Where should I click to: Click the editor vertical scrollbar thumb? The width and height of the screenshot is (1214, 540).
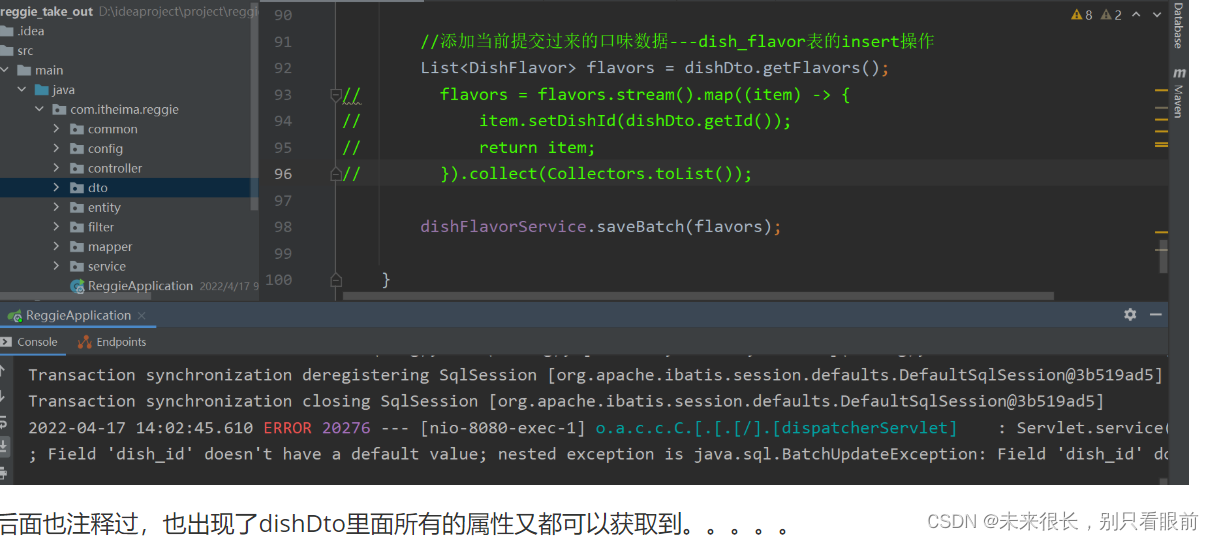click(1162, 255)
